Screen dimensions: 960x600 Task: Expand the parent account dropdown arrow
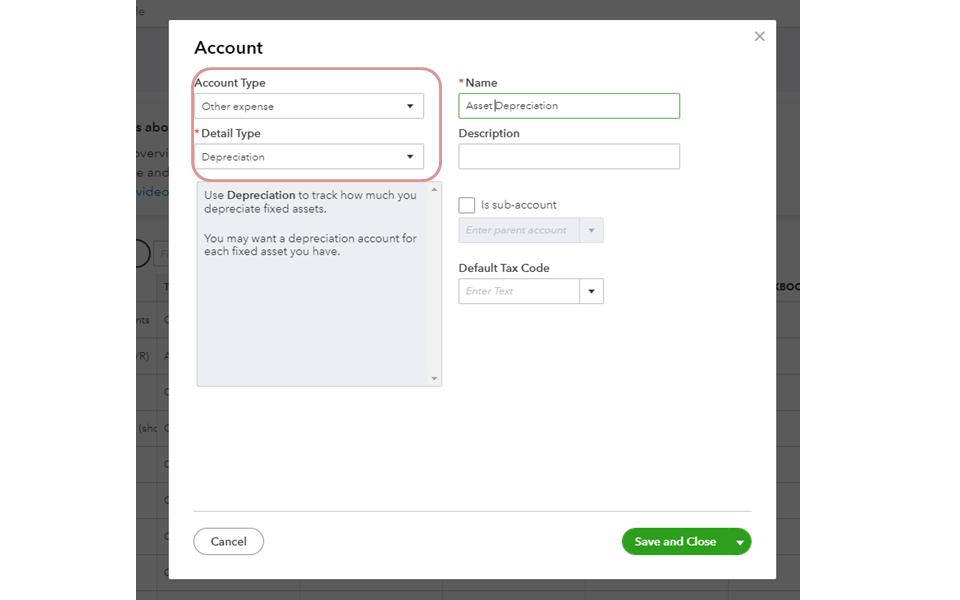[x=591, y=231]
